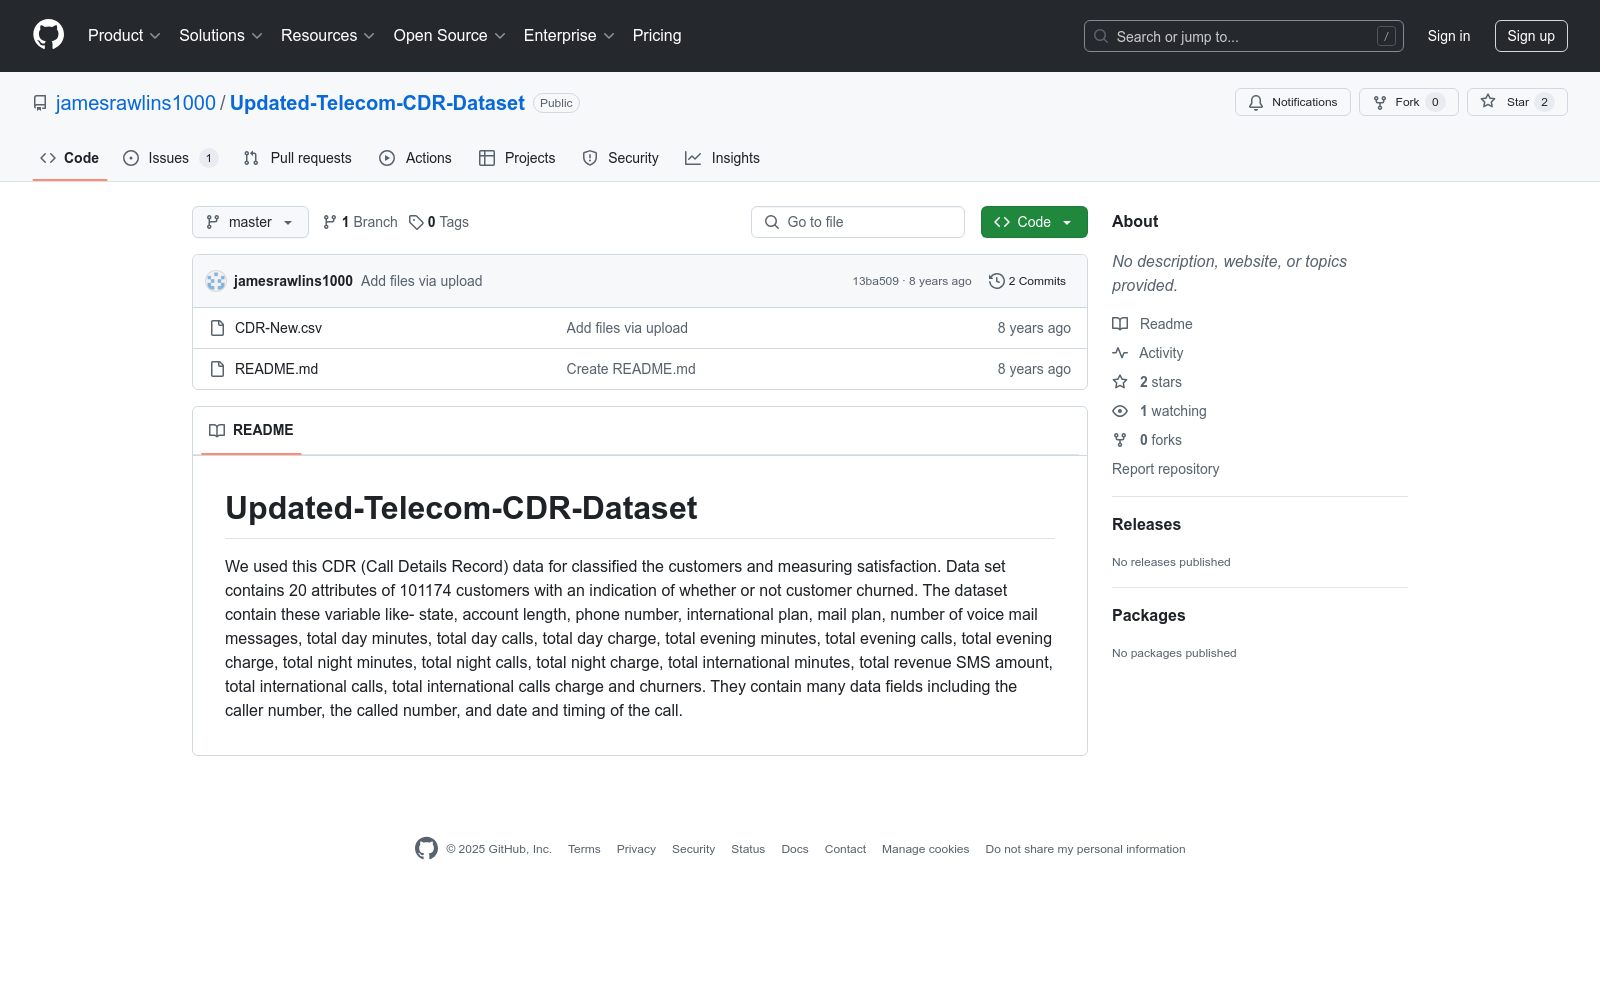
Task: Switch to the Security tab
Action: coord(620,158)
